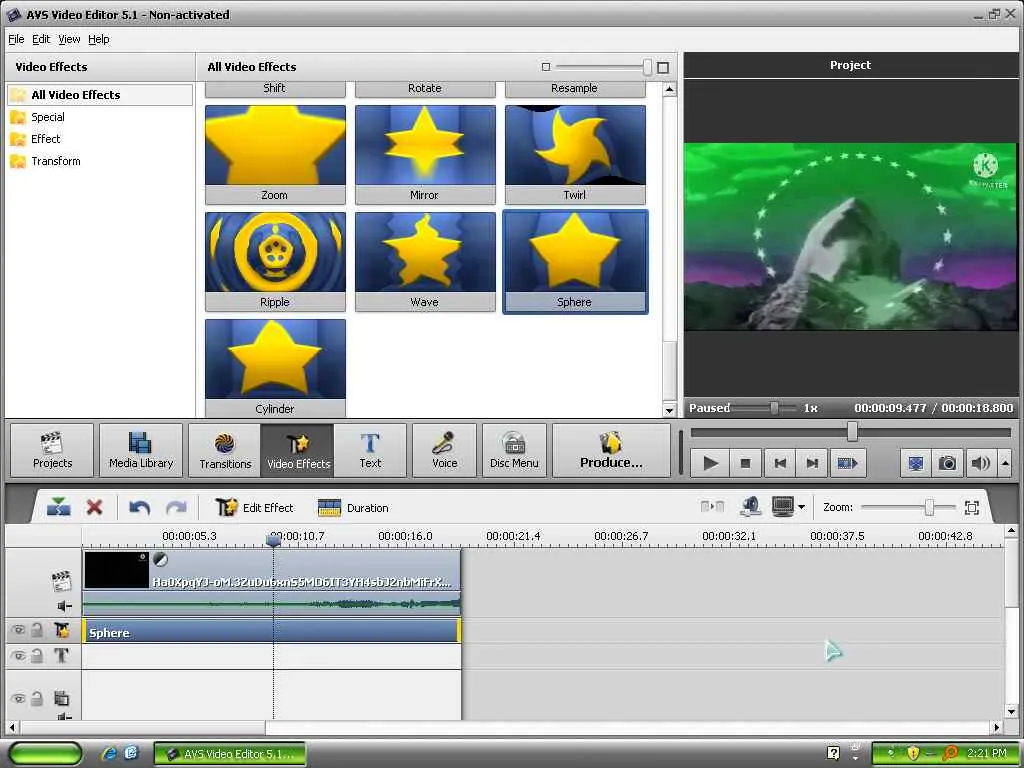The width and height of the screenshot is (1024, 768).
Task: Go to the previous frame
Action: click(780, 463)
